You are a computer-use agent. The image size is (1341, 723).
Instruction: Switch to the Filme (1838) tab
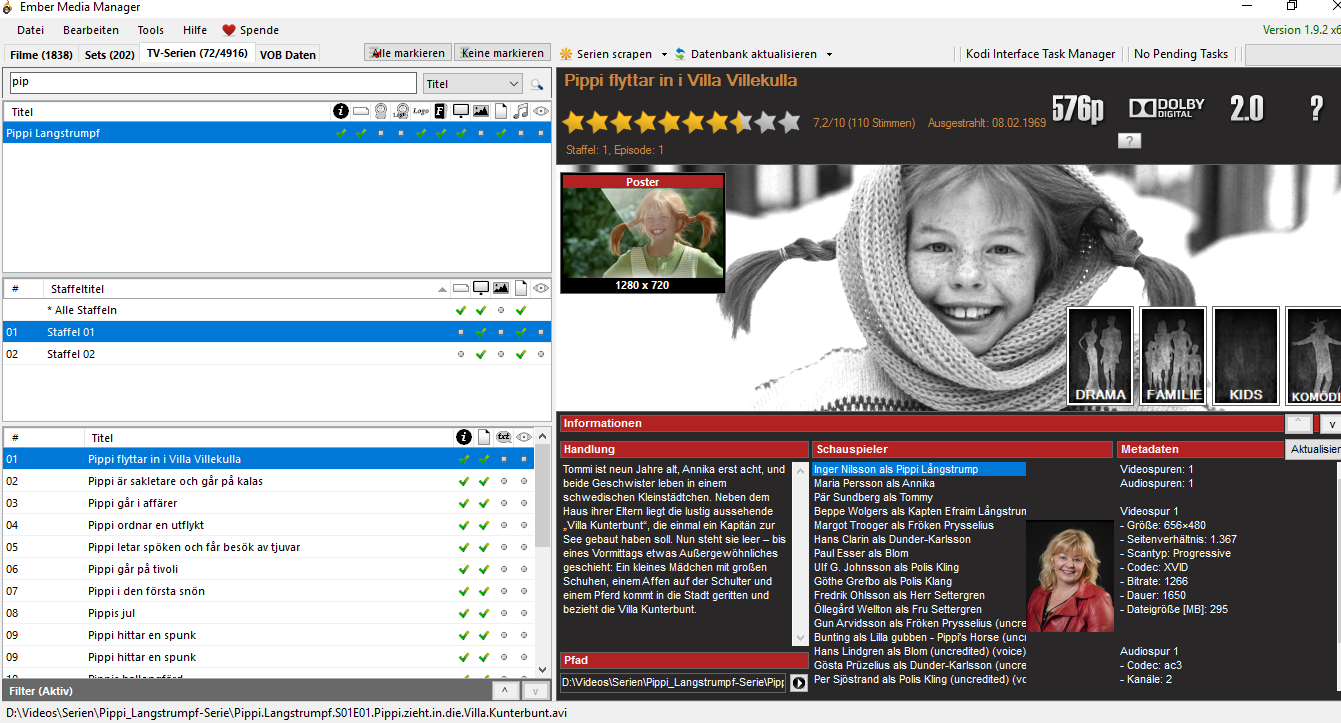tap(41, 55)
